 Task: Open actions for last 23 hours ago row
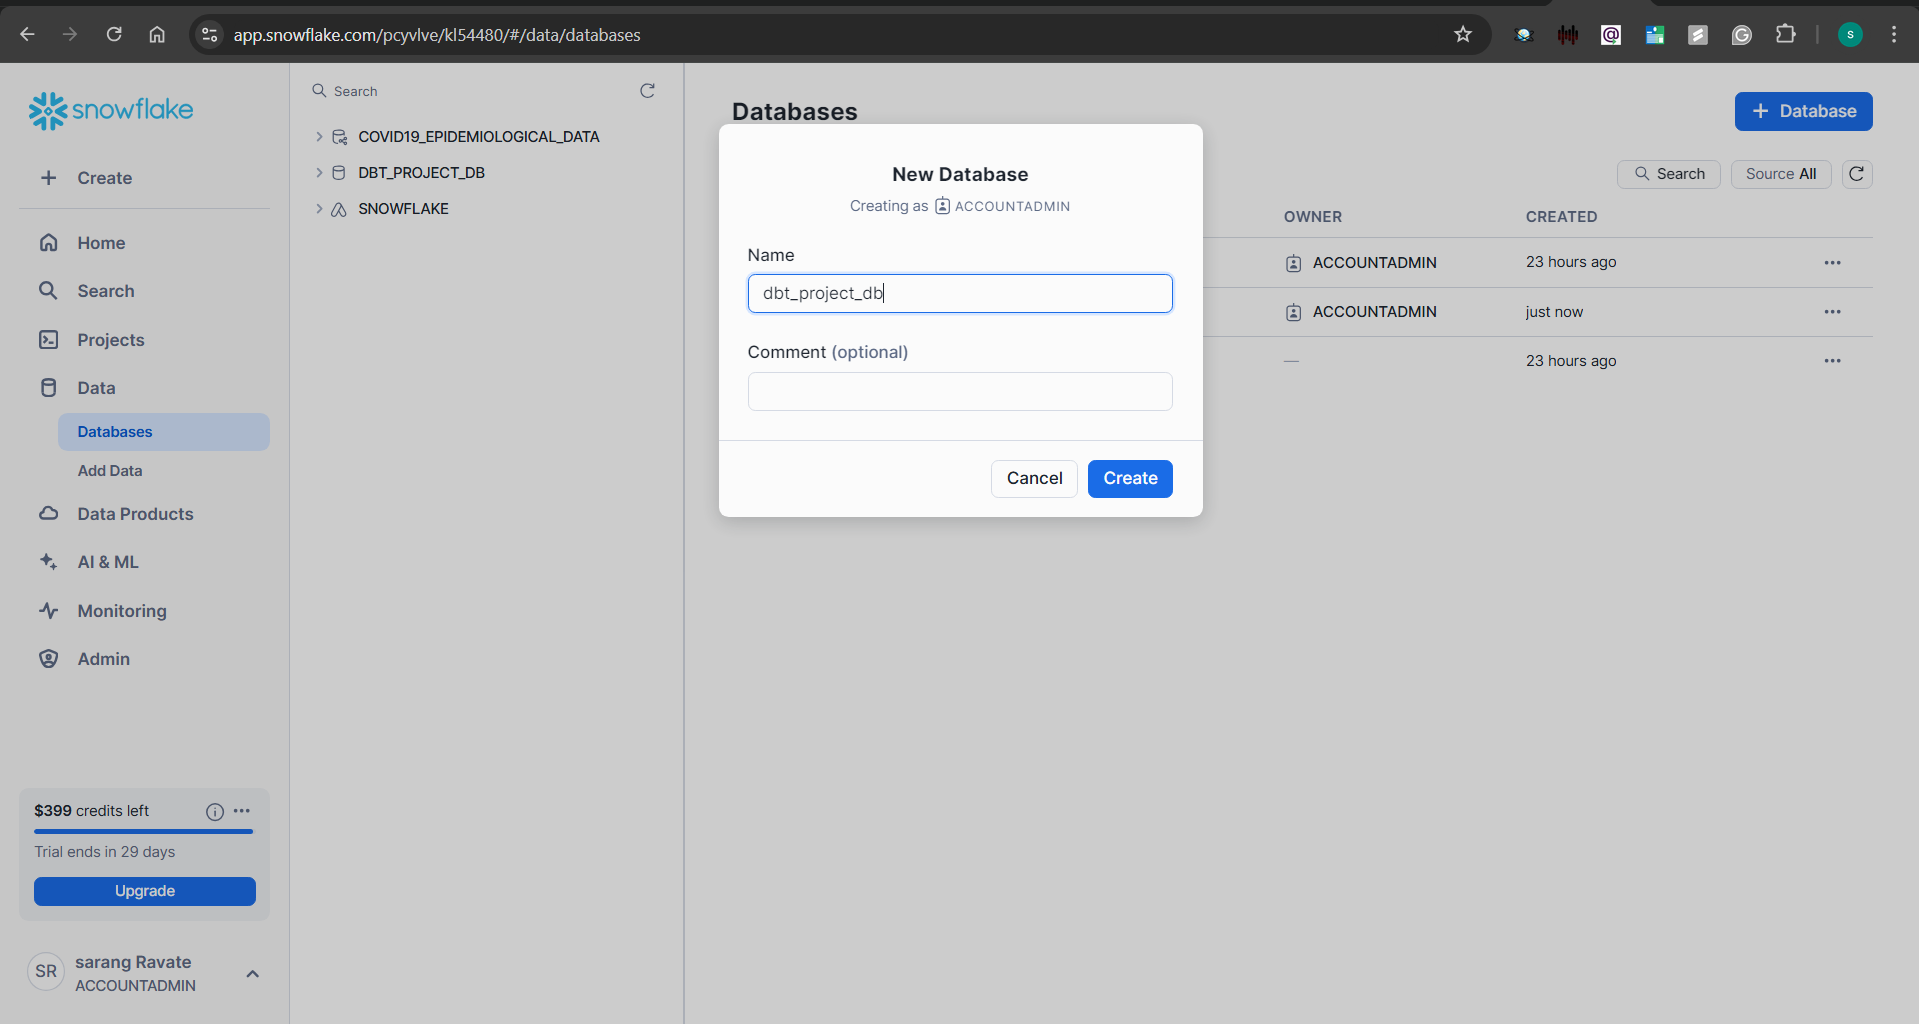pos(1832,361)
